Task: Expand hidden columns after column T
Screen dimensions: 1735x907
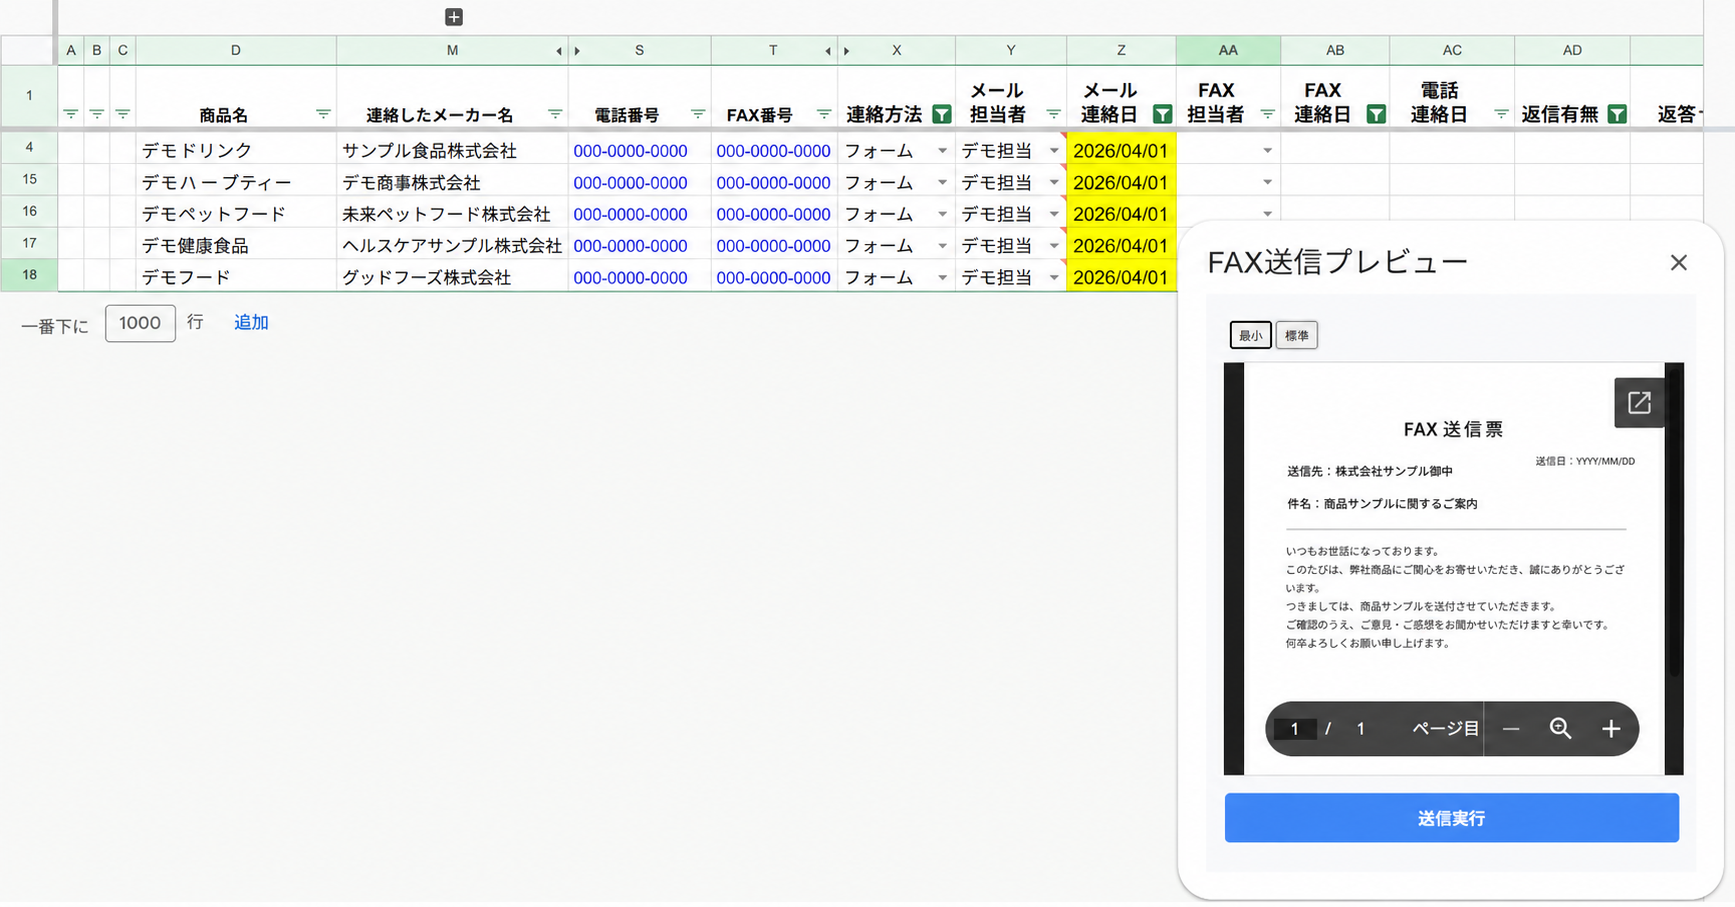Action: pos(828,51)
